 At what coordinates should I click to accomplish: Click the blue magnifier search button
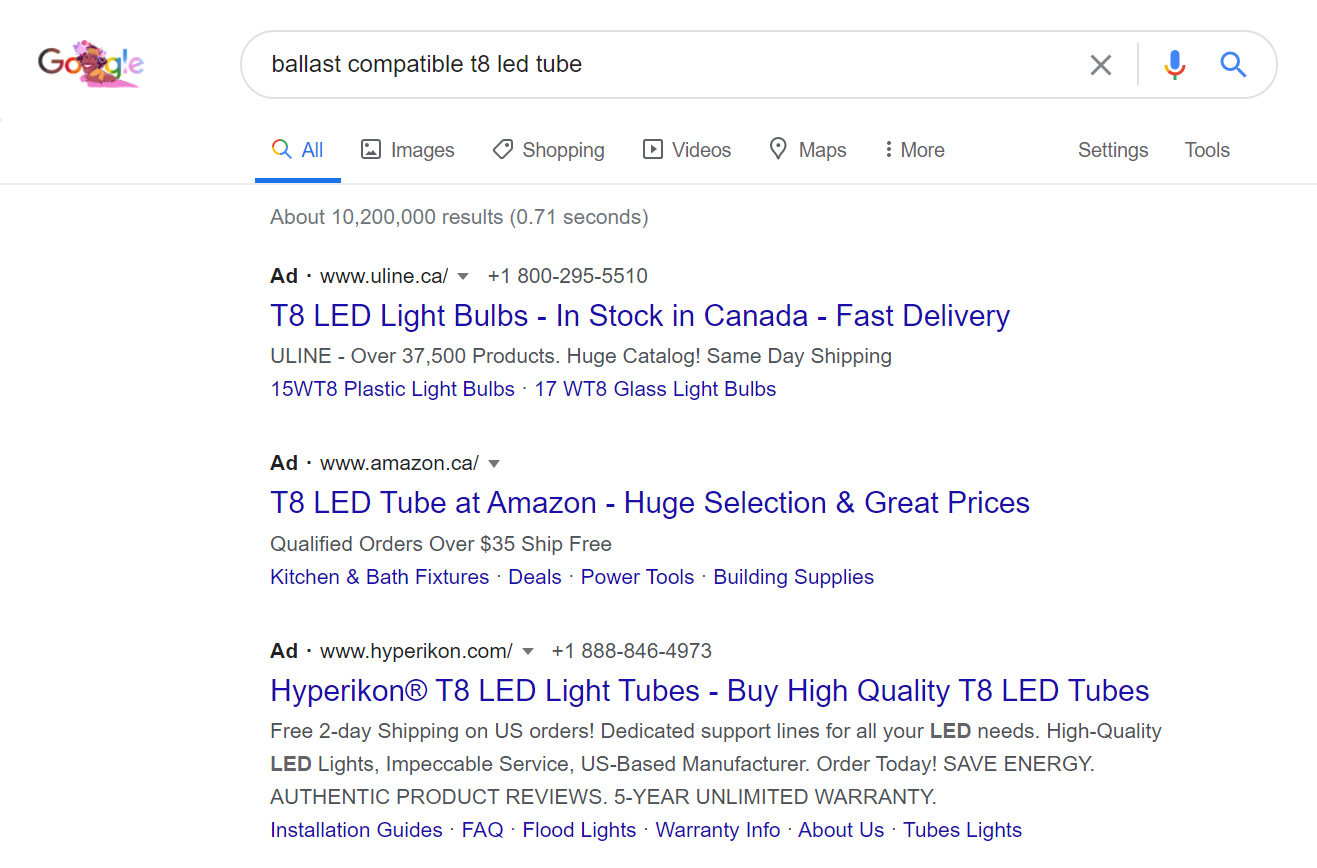click(1233, 65)
